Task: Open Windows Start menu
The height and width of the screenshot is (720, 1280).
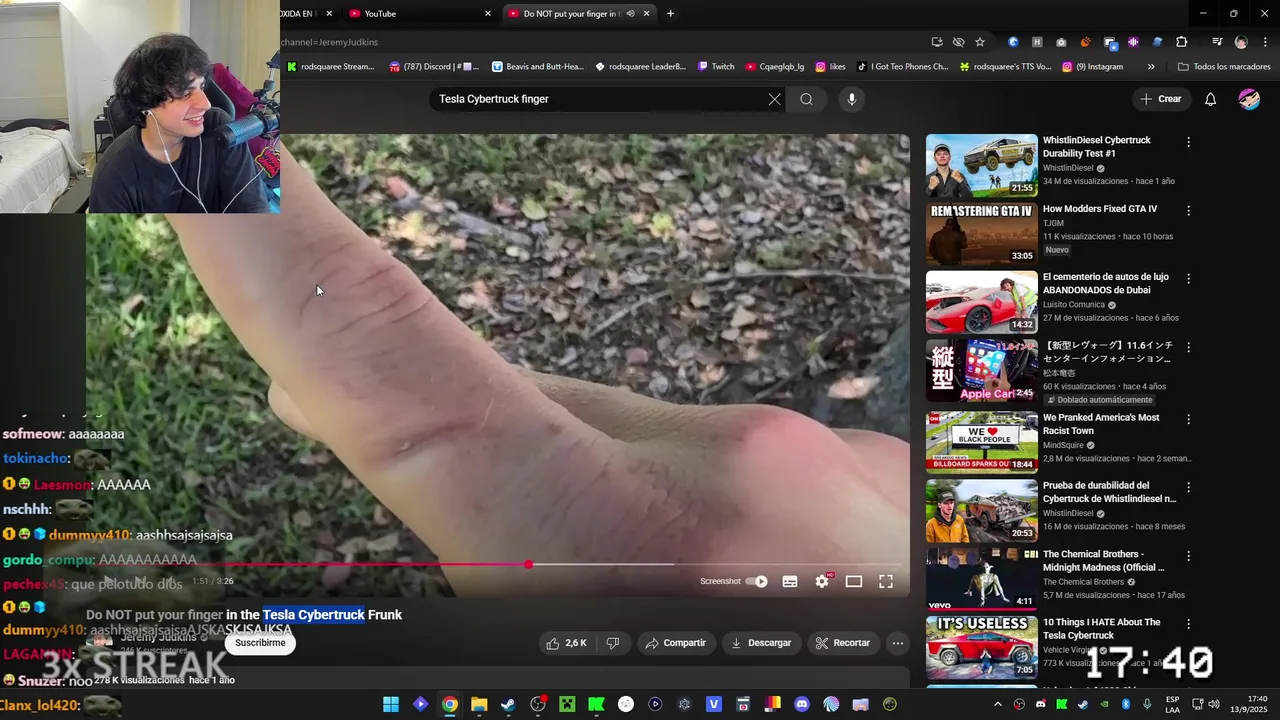Action: 391,704
